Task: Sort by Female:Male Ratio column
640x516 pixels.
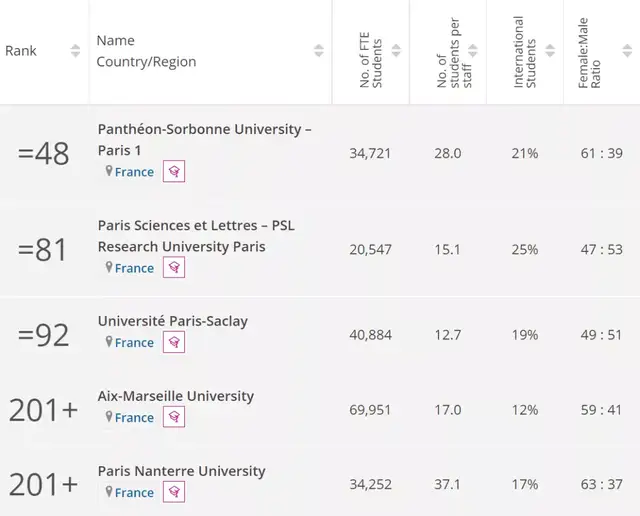Action: [627, 51]
